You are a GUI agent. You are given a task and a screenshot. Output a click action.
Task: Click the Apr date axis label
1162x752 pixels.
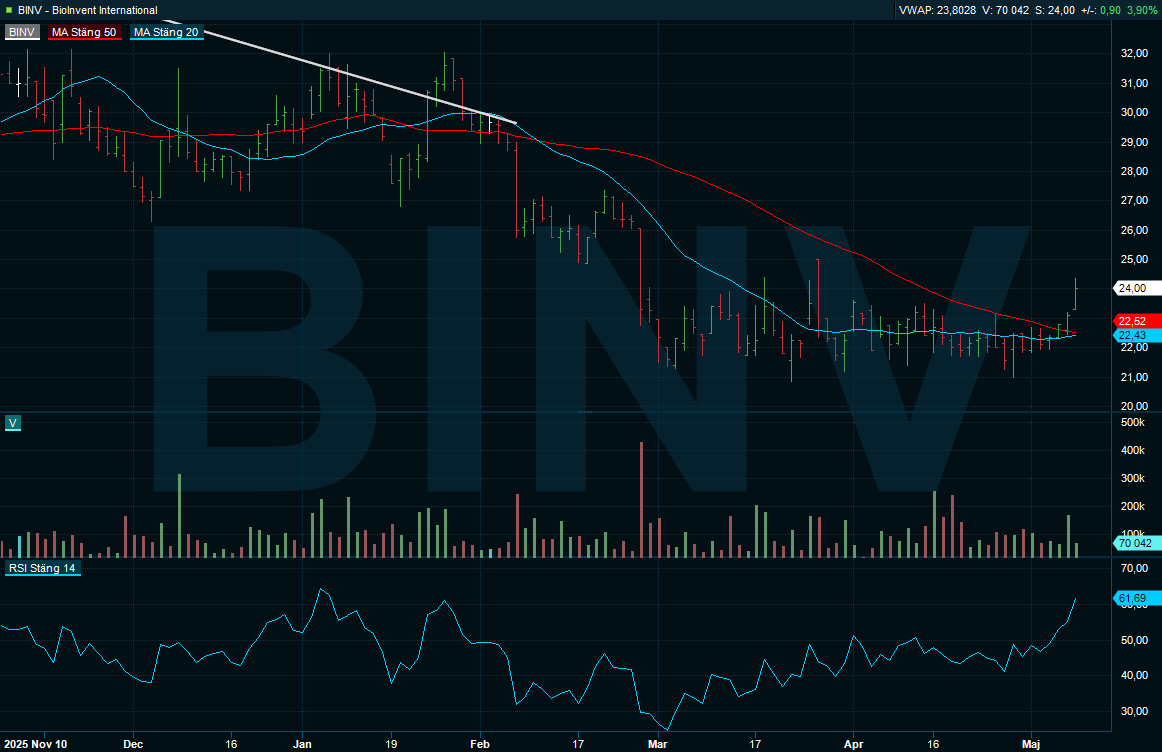point(854,744)
